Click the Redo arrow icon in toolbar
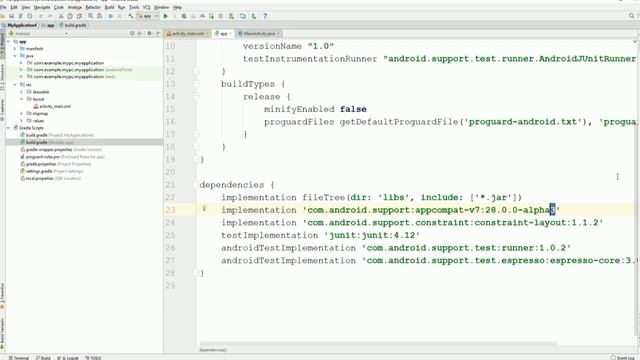Screen dimensions: 640x360 pyautogui.click(x=50, y=16)
